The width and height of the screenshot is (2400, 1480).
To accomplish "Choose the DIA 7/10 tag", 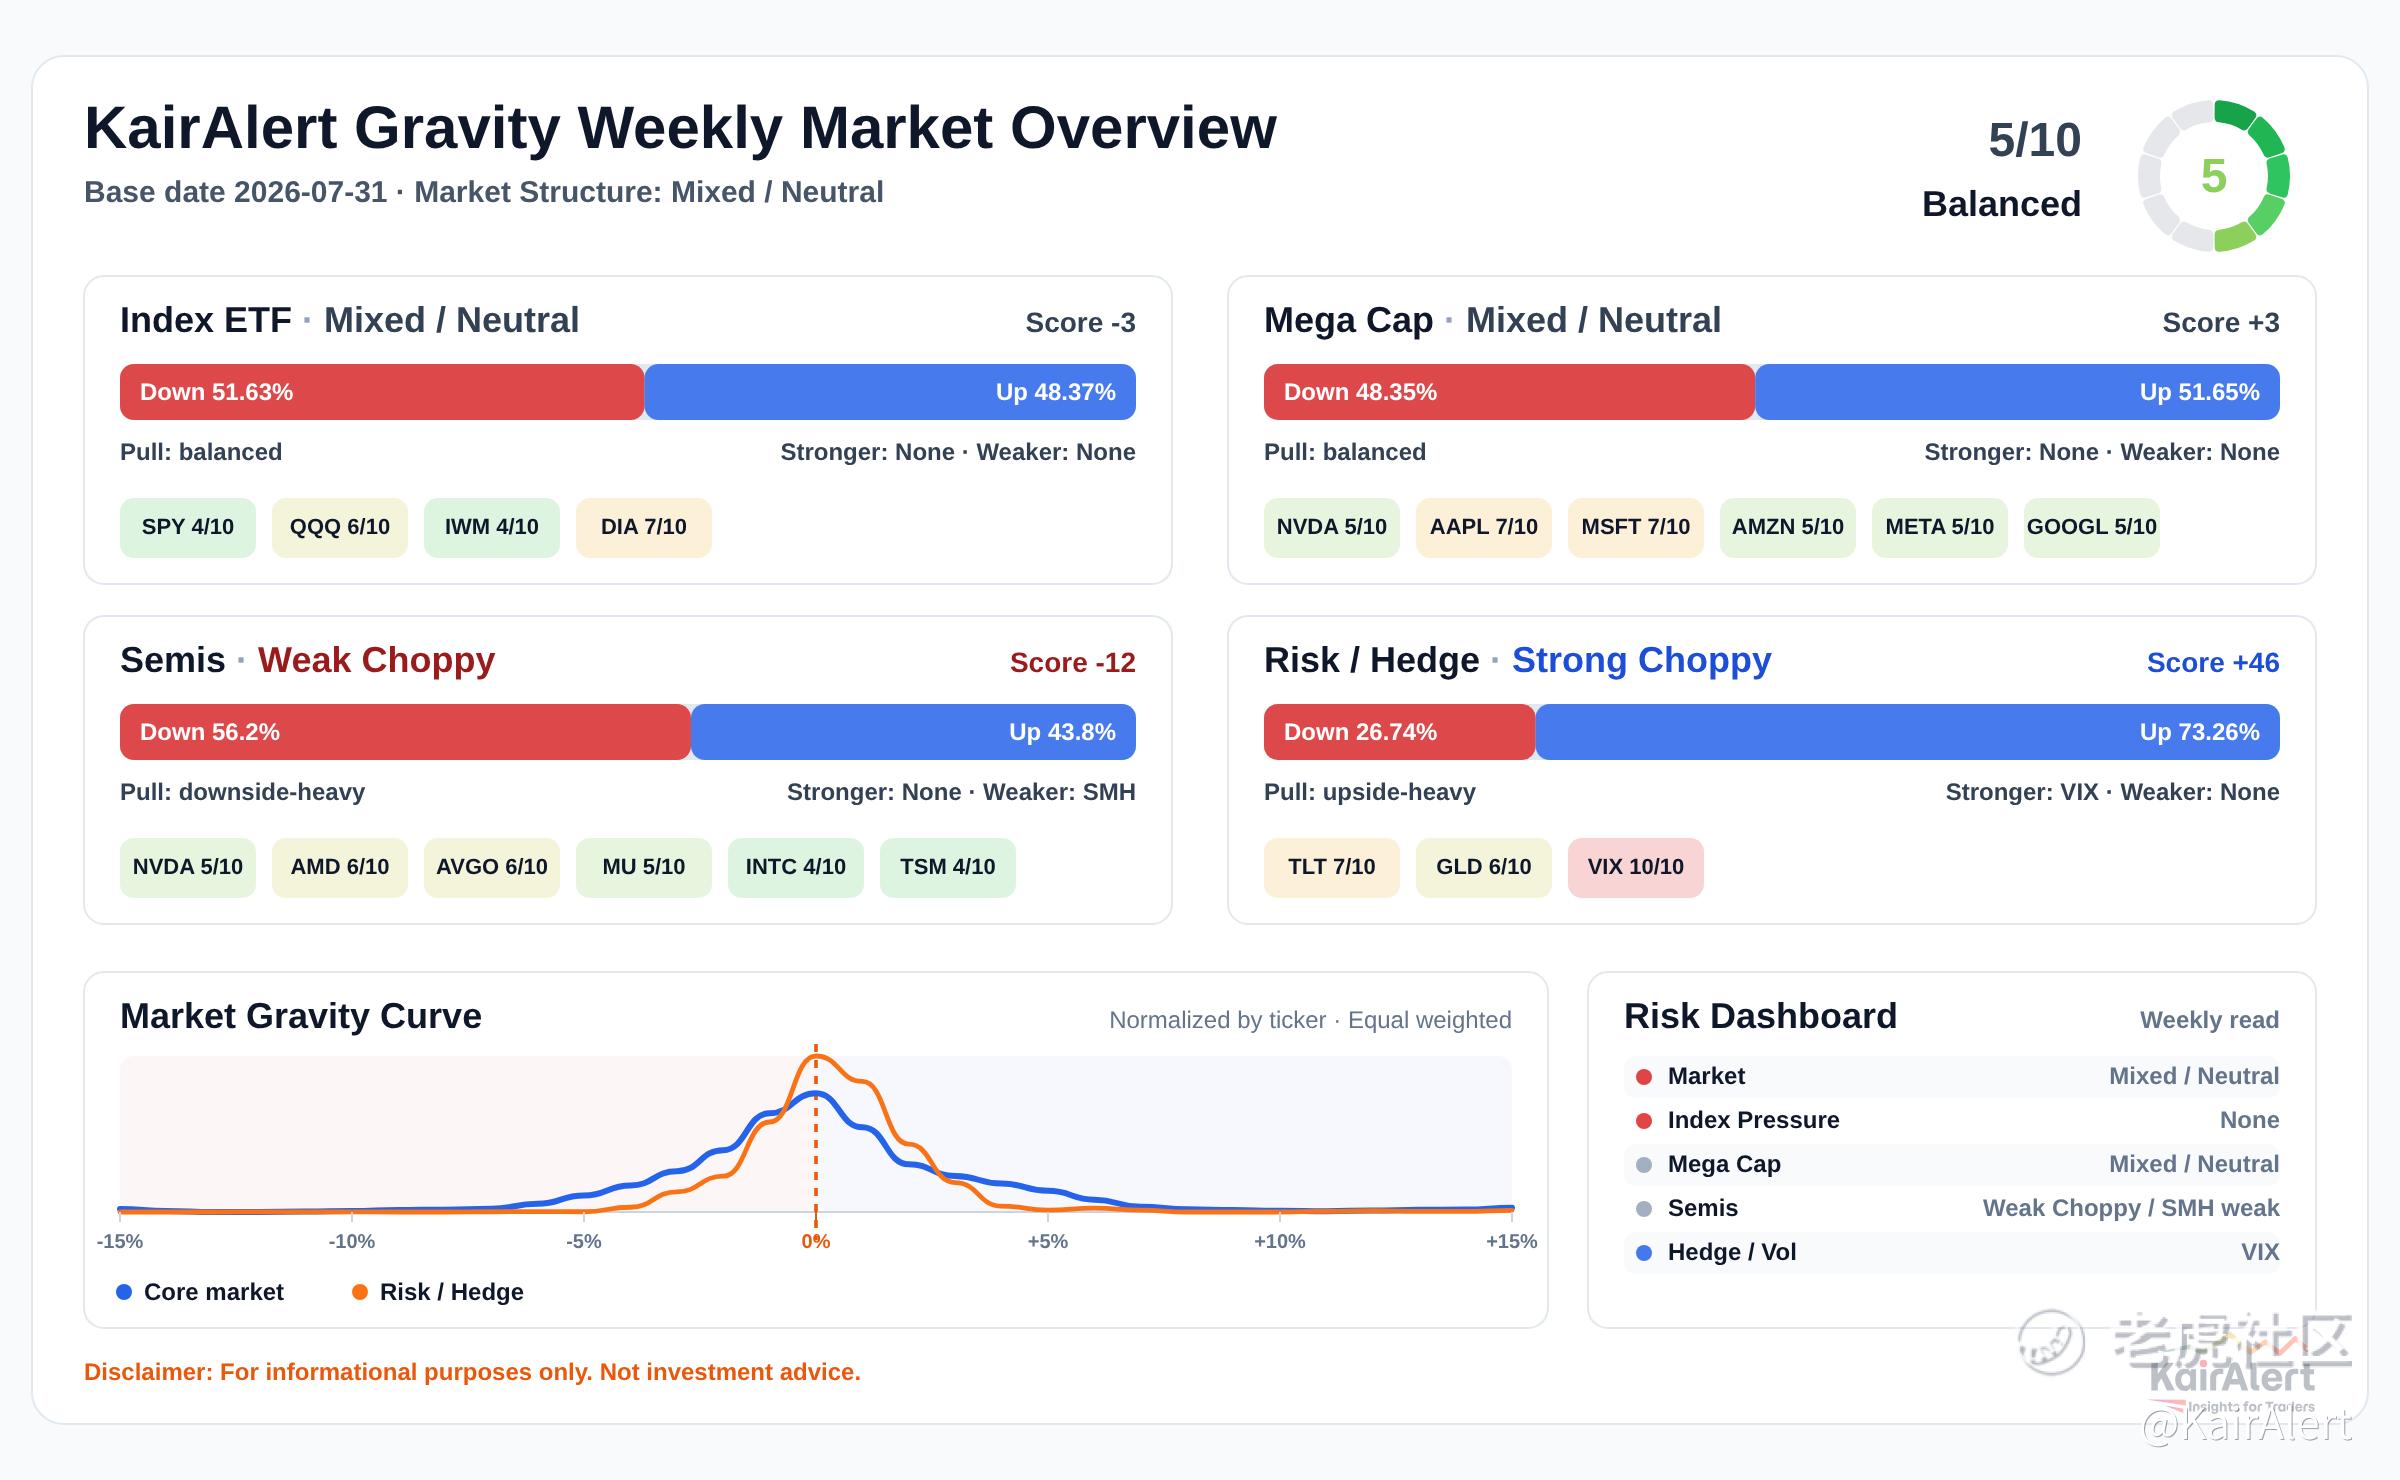I will coord(644,527).
